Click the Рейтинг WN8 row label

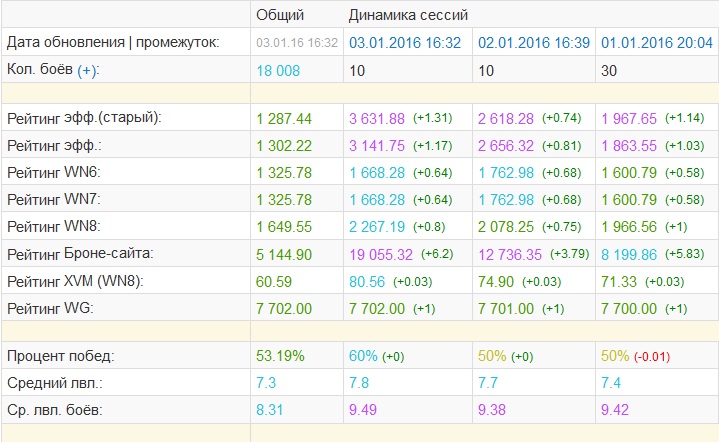(x=54, y=227)
